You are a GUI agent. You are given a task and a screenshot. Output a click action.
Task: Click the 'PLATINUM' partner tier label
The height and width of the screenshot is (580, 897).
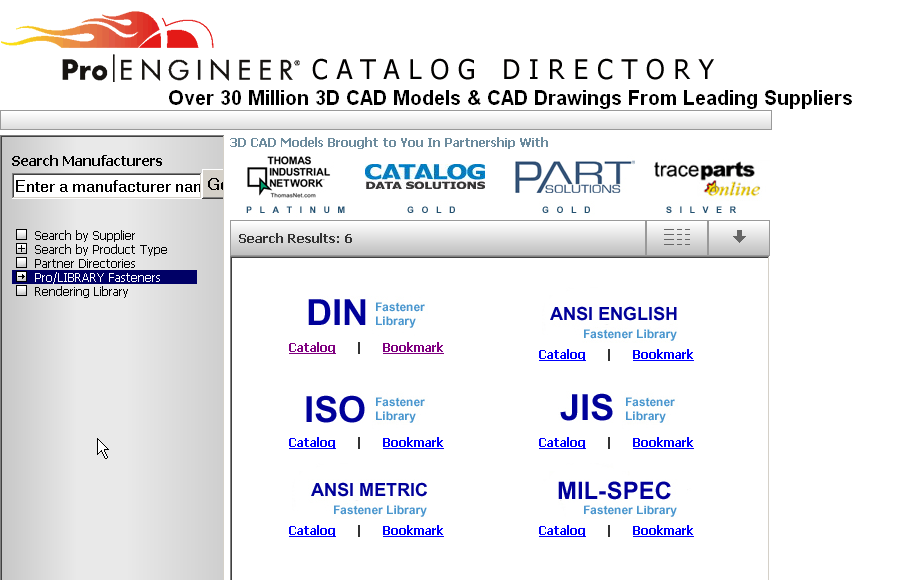(296, 210)
